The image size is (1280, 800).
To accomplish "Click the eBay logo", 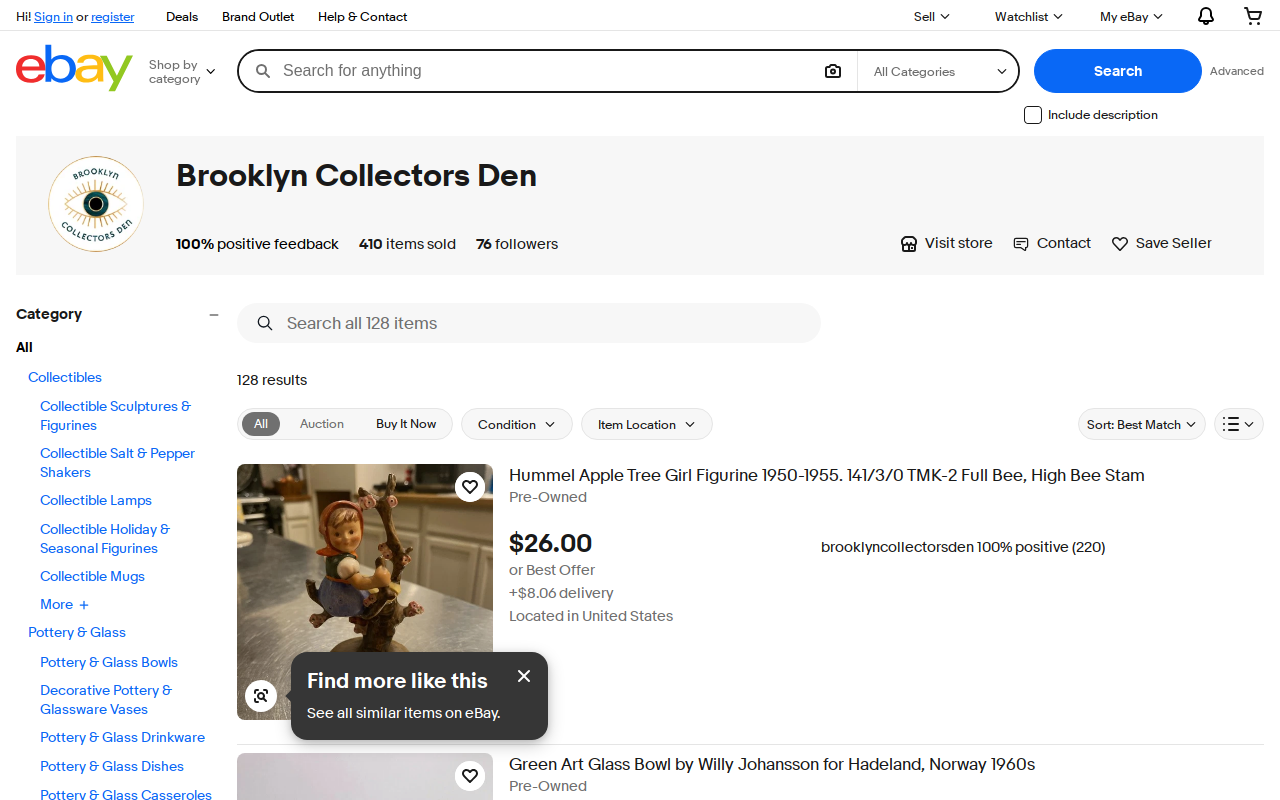I will click(74, 68).
